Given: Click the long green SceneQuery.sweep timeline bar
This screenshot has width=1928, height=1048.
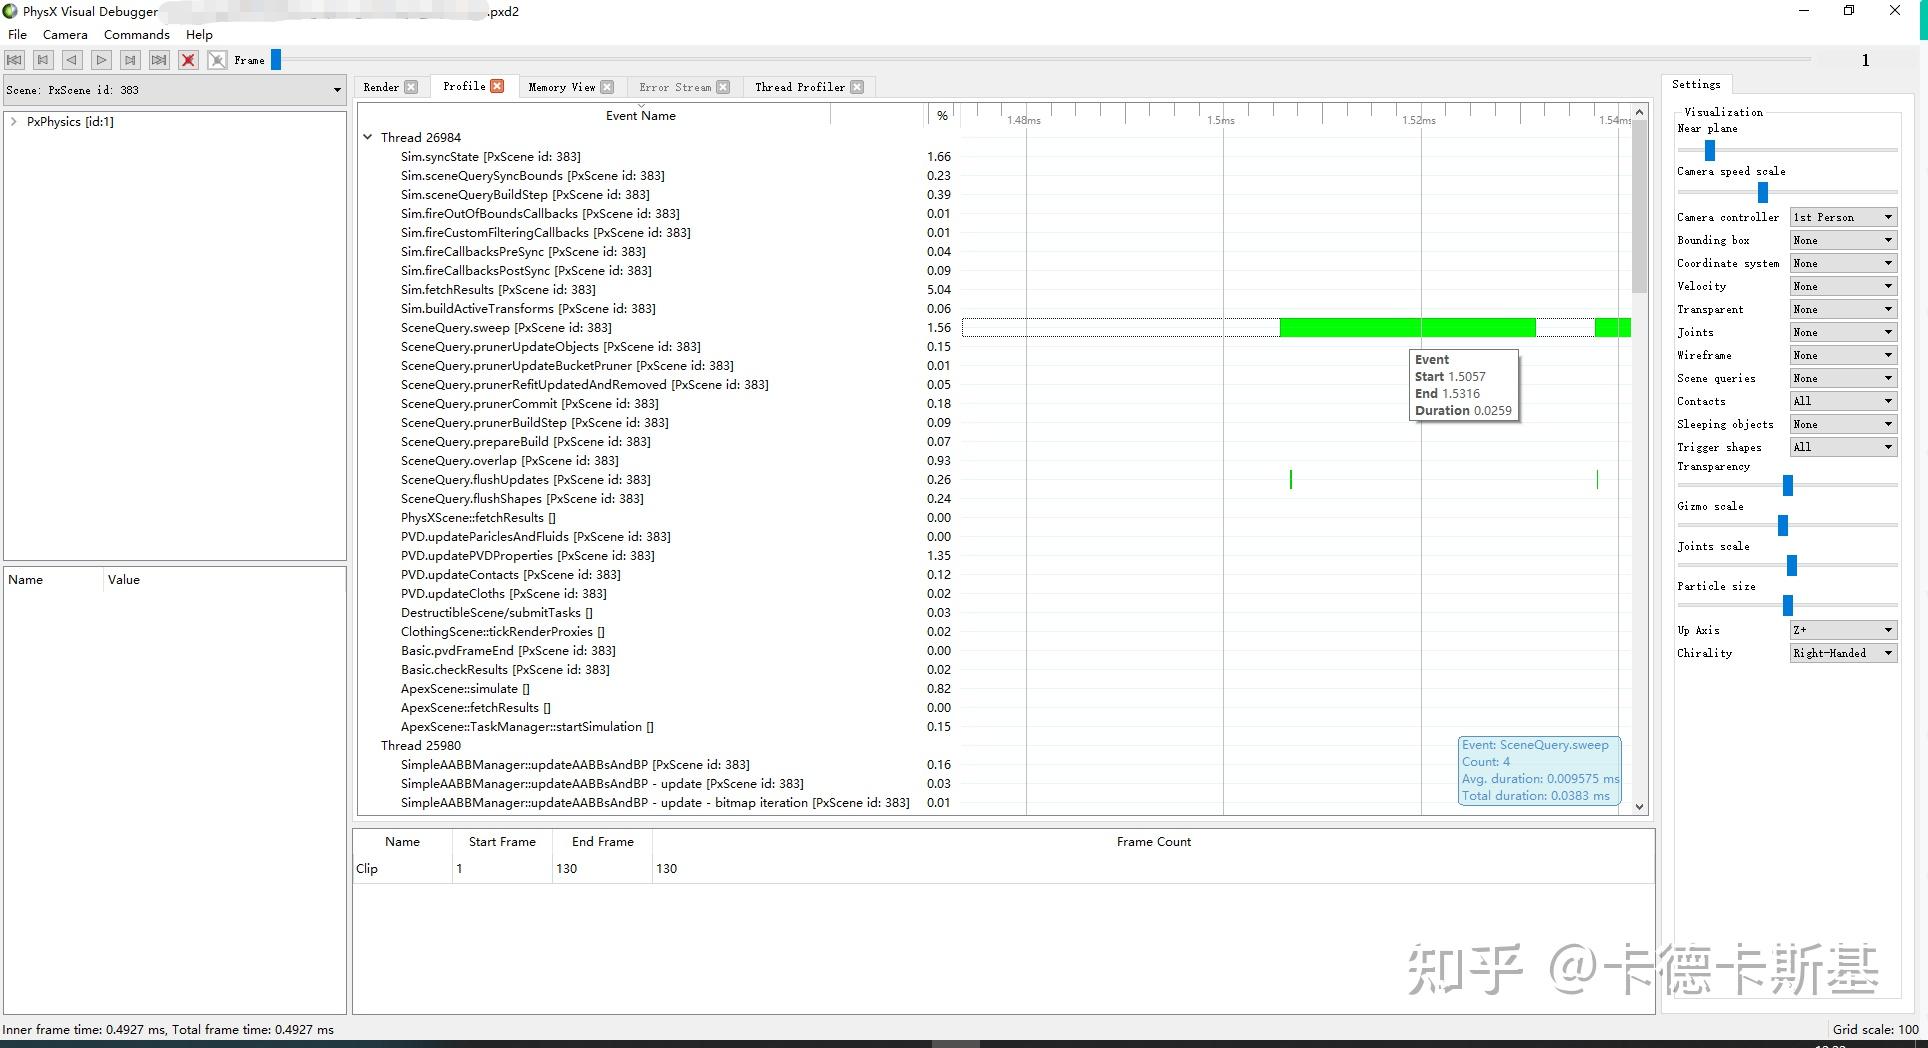Looking at the screenshot, I should [x=1407, y=327].
